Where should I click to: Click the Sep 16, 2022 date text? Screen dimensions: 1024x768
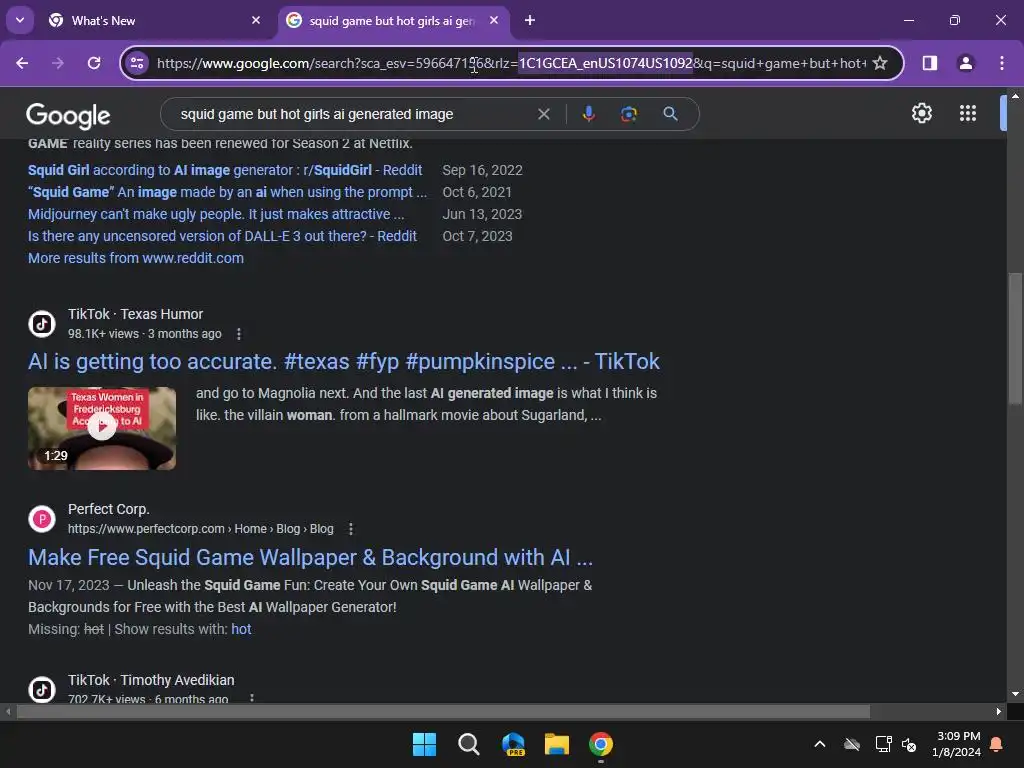click(483, 170)
